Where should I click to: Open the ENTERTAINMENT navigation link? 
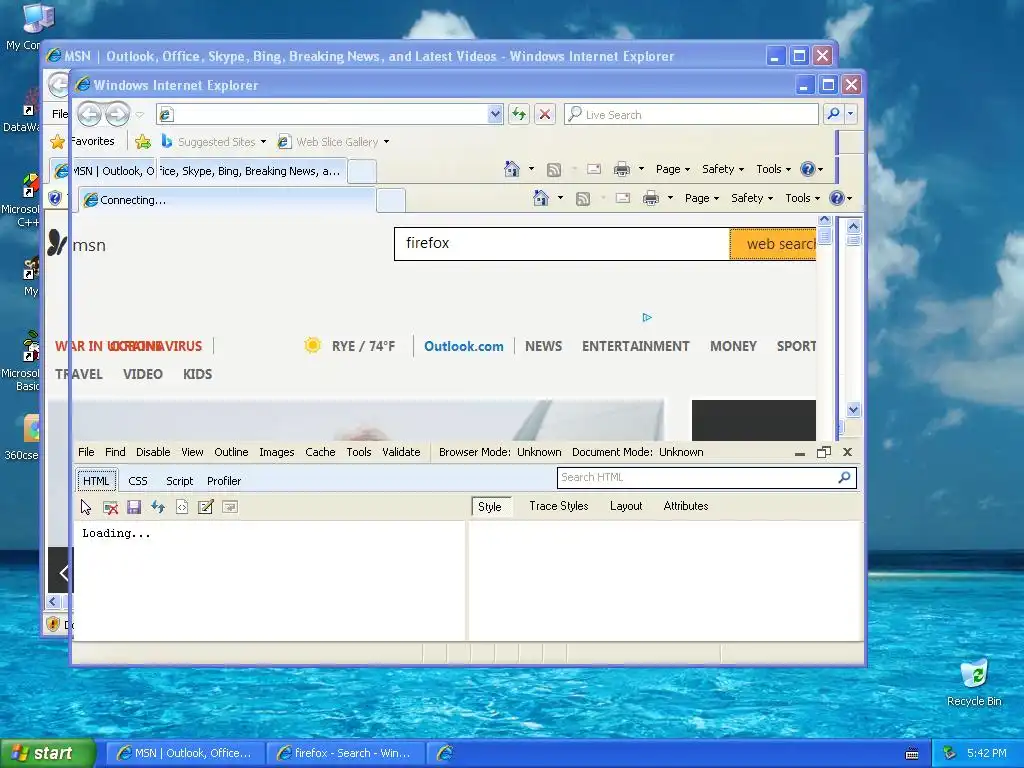click(635, 346)
